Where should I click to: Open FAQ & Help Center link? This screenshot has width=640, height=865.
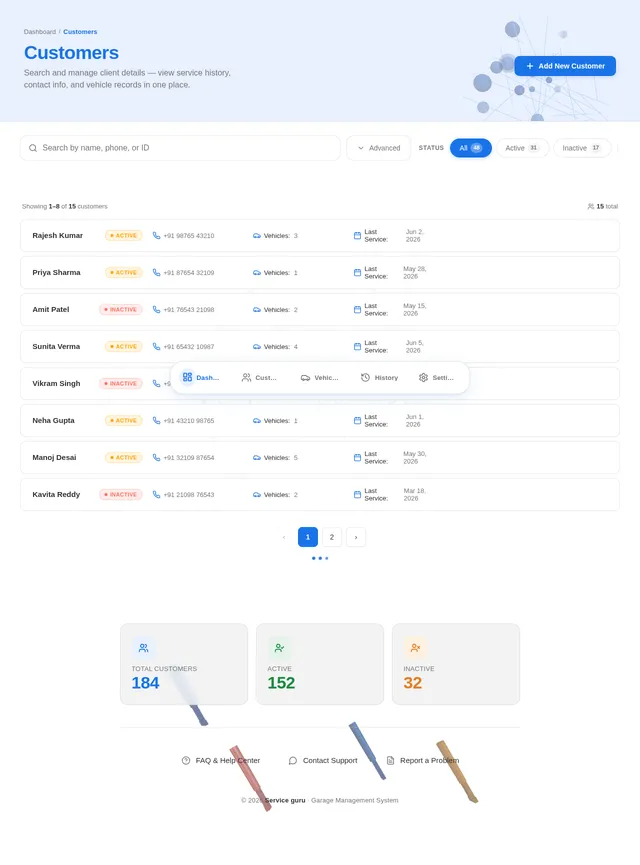pyautogui.click(x=221, y=760)
